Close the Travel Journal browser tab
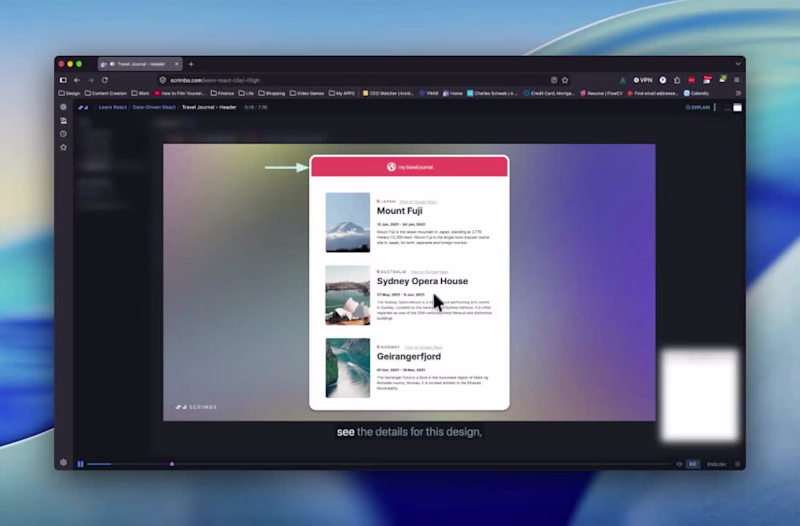800x526 pixels. pos(177,64)
